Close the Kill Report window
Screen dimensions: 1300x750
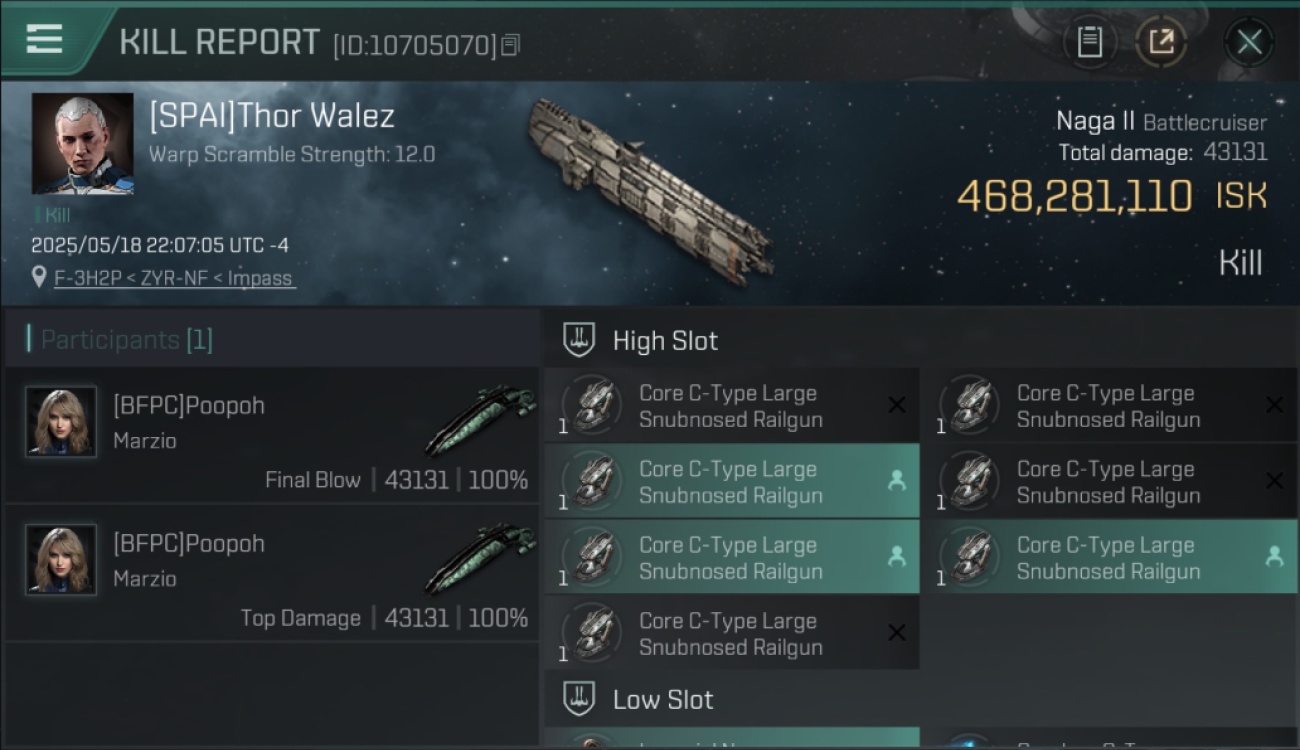click(1249, 42)
